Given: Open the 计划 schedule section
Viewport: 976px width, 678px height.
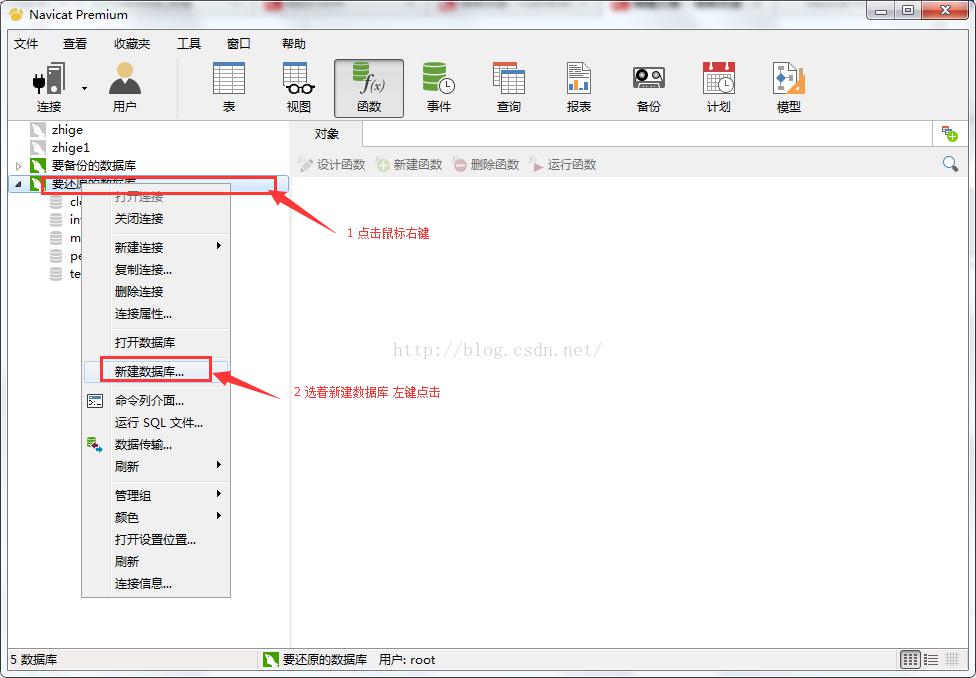Looking at the screenshot, I should tap(718, 87).
